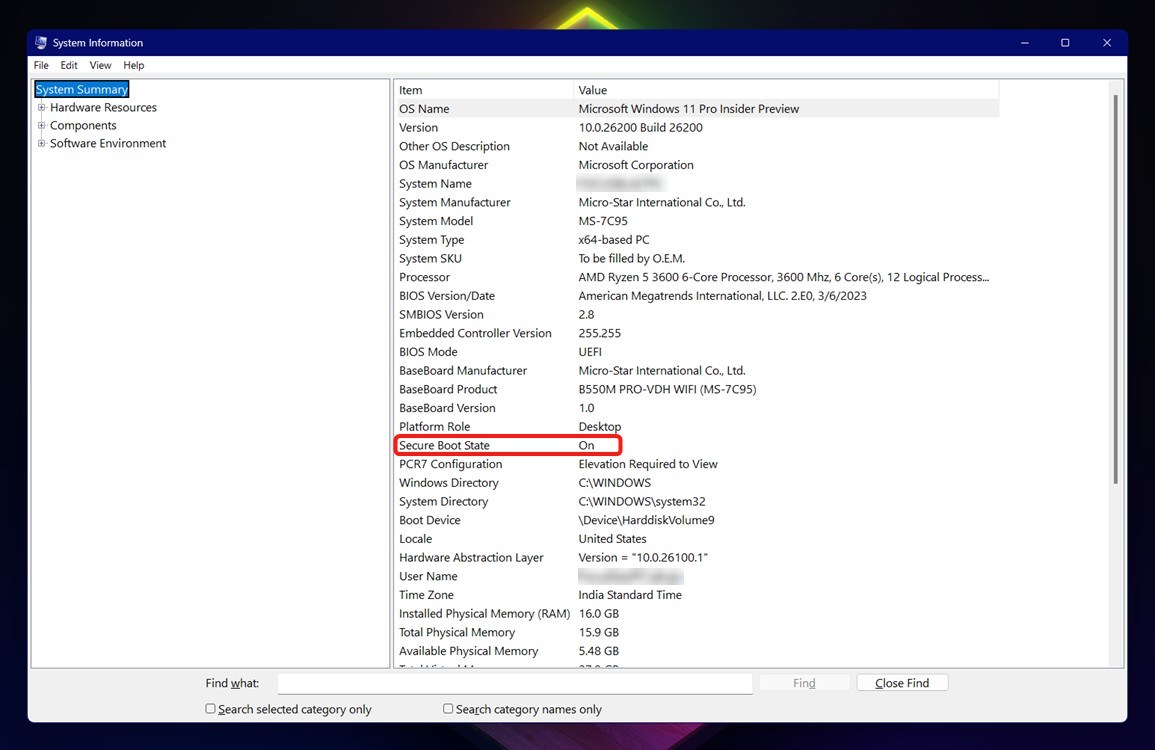Enable Search category names only
Screen dimensions: 1155x750
(x=448, y=708)
